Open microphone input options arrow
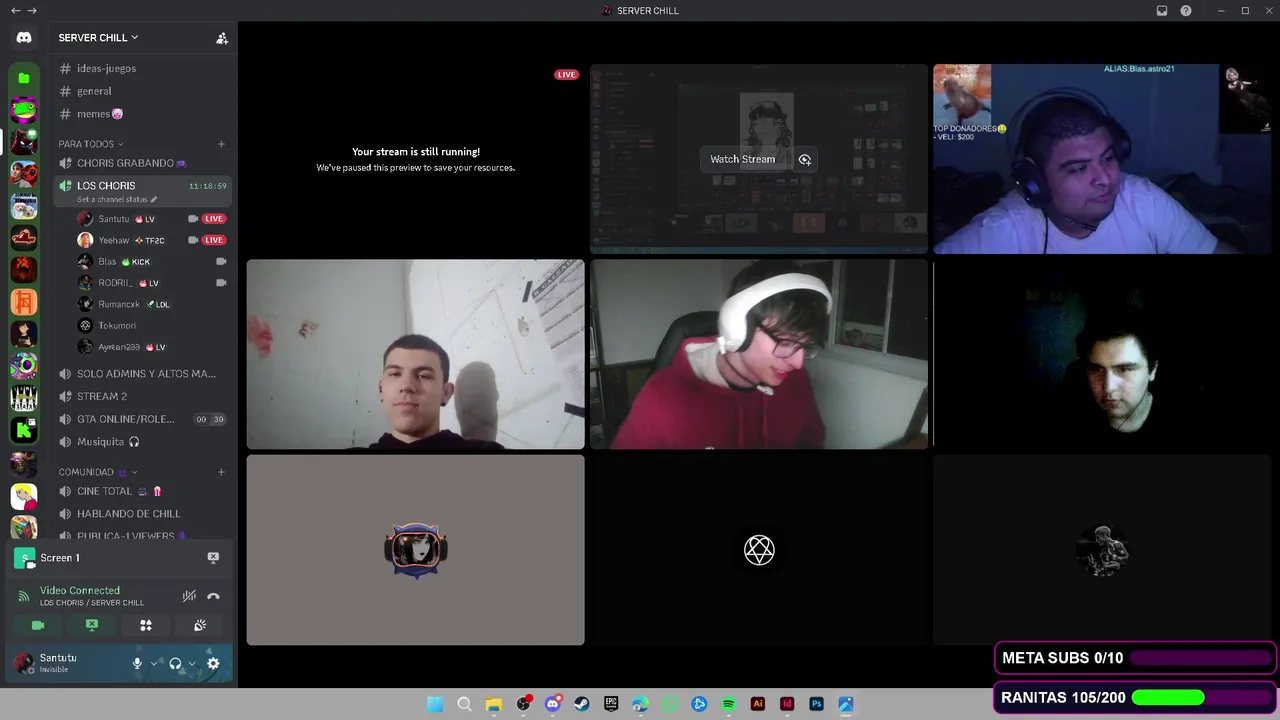This screenshot has width=1280, height=720. (154, 663)
